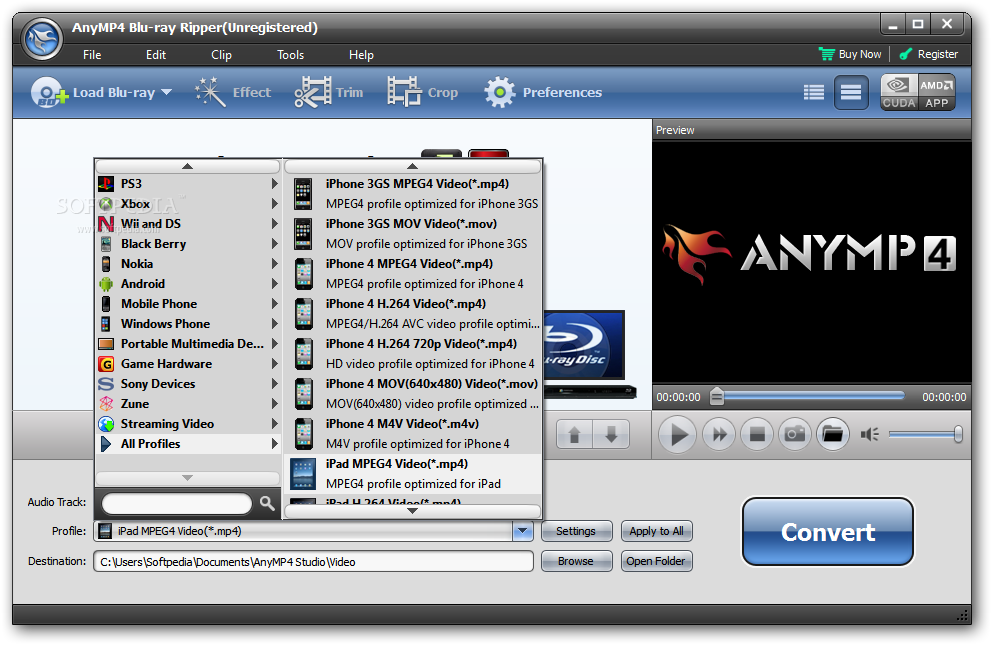Open profile Settings

click(576, 531)
